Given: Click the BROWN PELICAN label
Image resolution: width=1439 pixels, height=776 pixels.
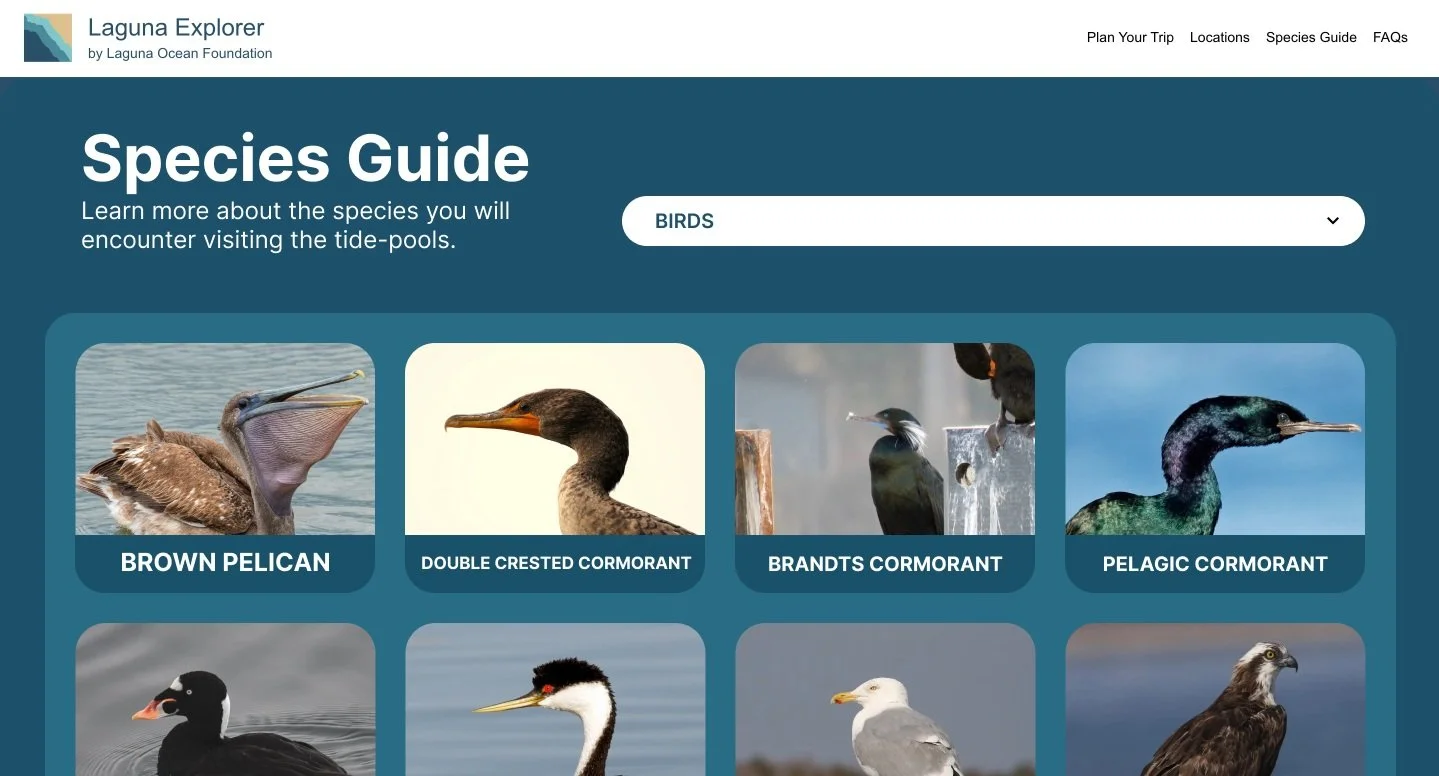Looking at the screenshot, I should 225,563.
